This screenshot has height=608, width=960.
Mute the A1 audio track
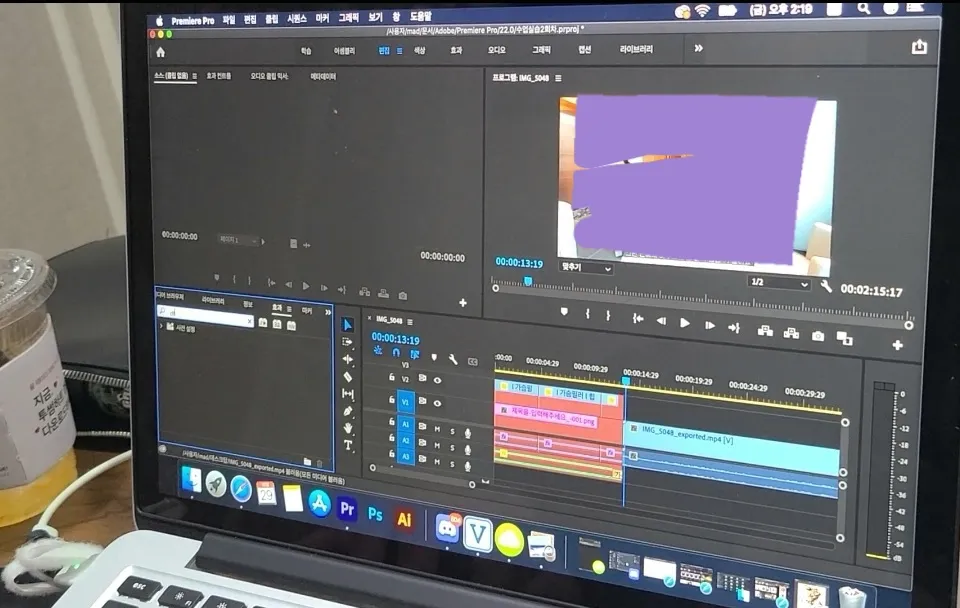point(437,429)
